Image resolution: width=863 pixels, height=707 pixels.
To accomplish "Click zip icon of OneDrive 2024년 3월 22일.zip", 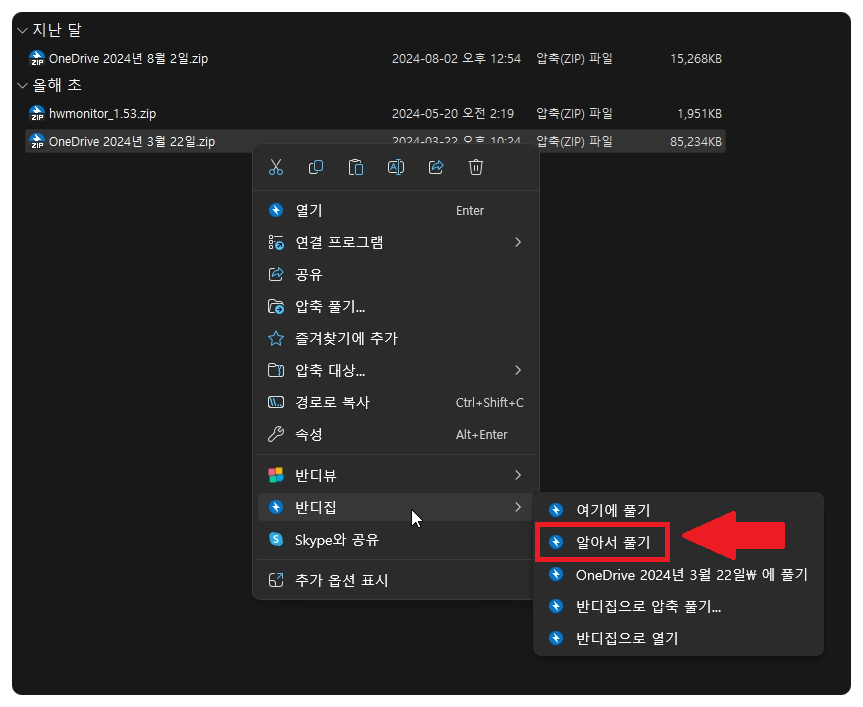I will click(37, 141).
